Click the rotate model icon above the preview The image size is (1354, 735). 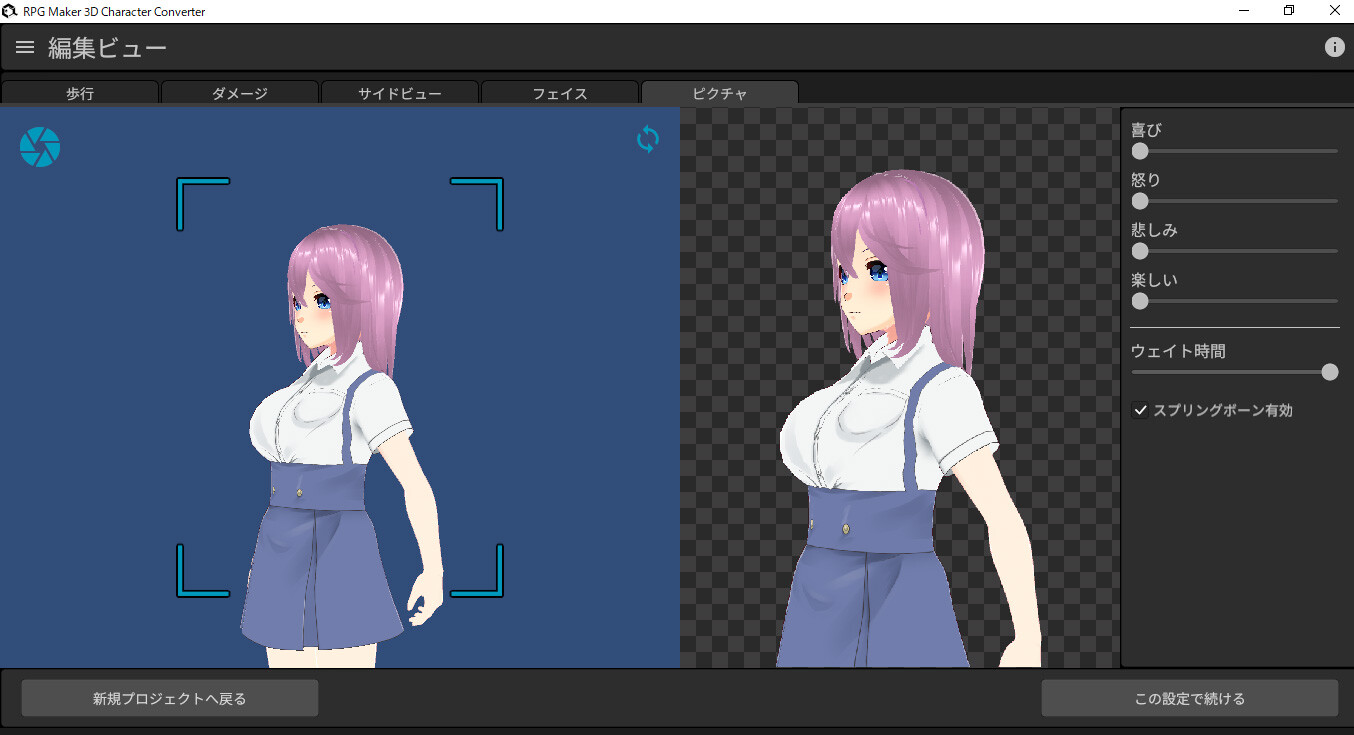pos(647,139)
